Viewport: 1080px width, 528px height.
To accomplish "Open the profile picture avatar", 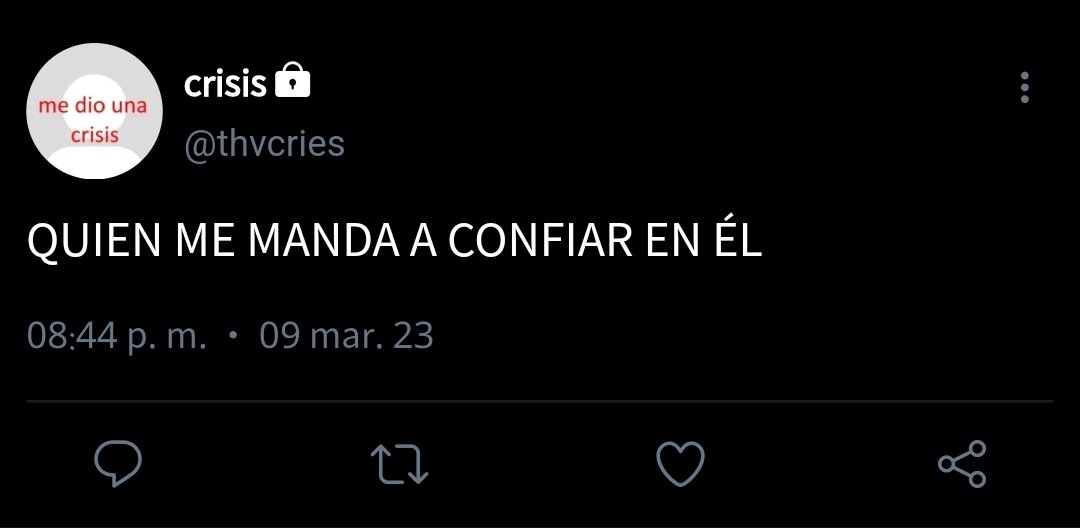I will click(x=94, y=111).
